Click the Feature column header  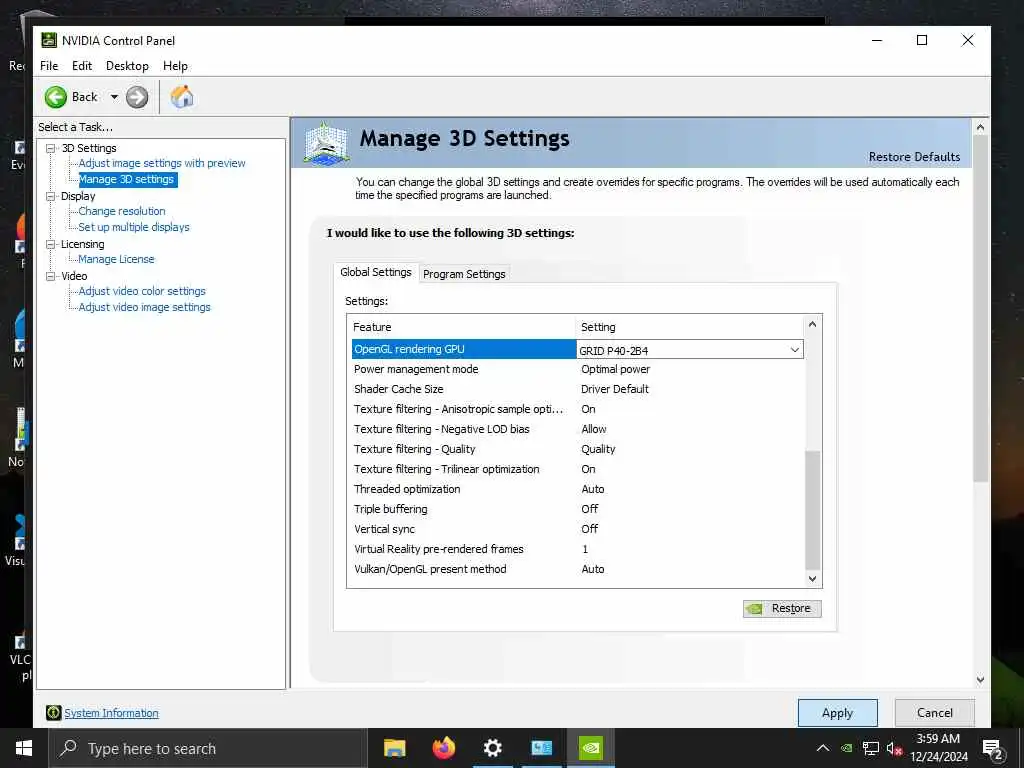(x=462, y=327)
